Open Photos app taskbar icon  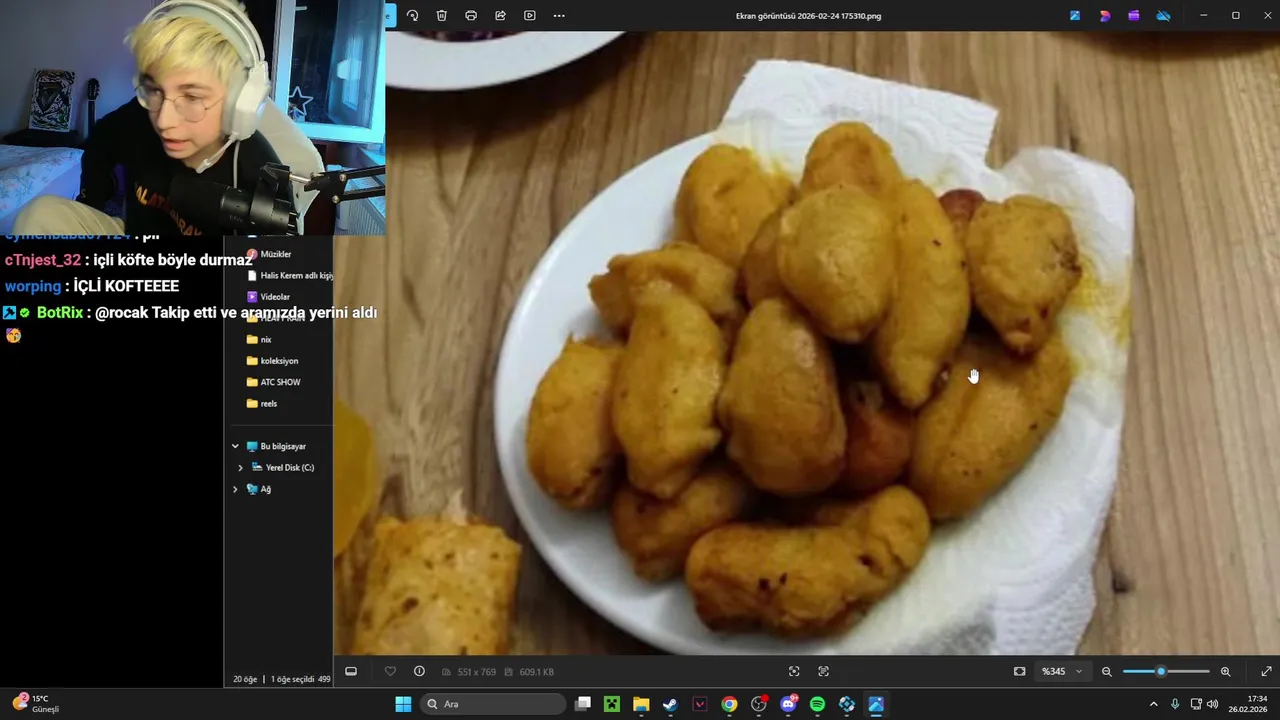(x=876, y=704)
